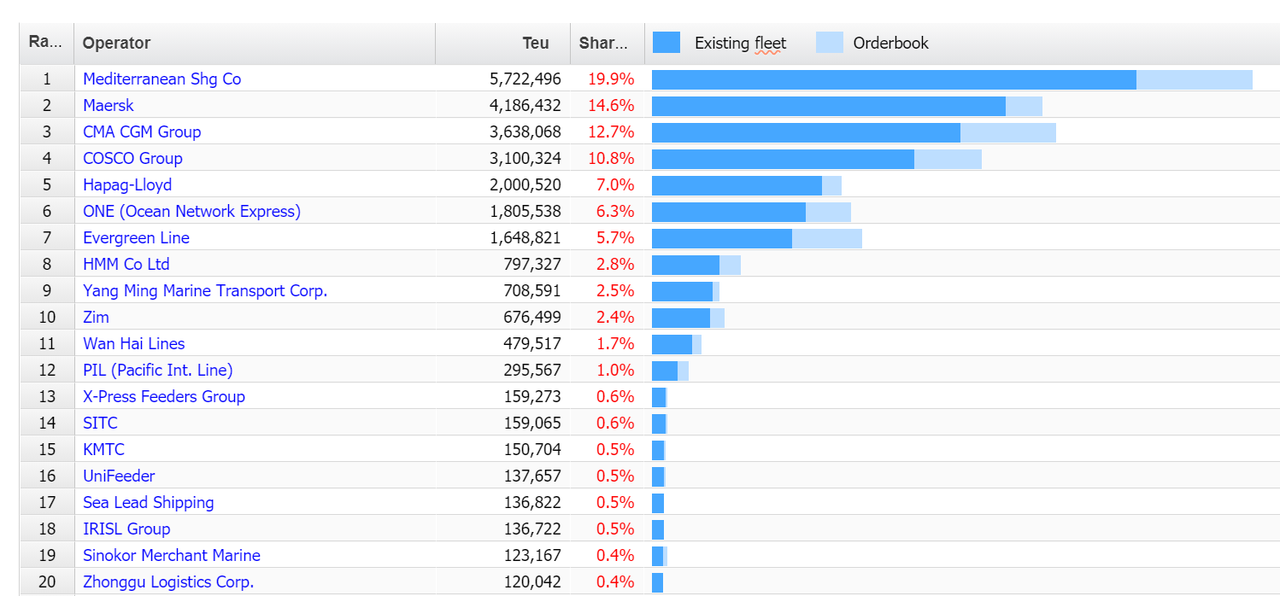Click the Orderbook legend color swatch
Image resolution: width=1280 pixels, height=596 pixels.
point(830,42)
